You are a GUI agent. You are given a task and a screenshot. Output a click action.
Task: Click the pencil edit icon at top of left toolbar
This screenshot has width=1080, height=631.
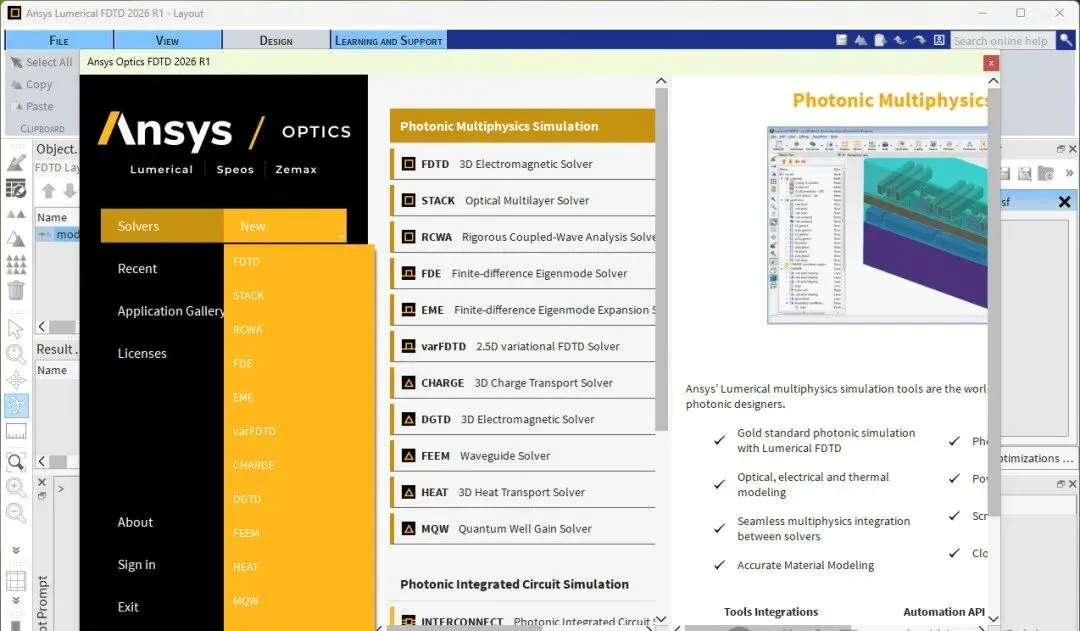click(x=16, y=164)
